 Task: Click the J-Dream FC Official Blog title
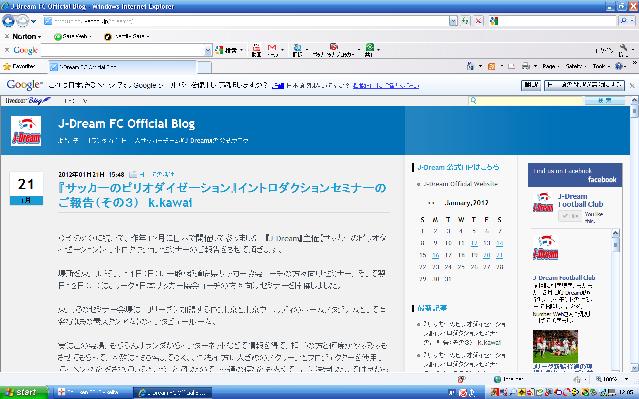coord(126,123)
